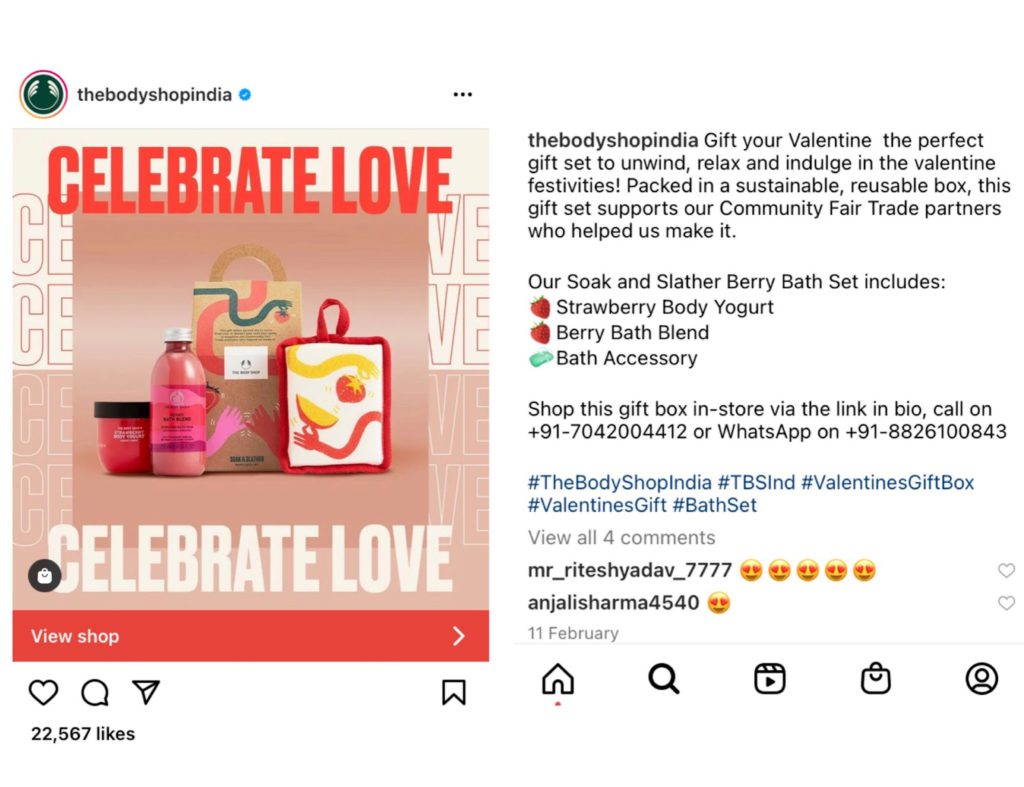1024x787 pixels.
Task: Like the post with the heart icon
Action: click(43, 692)
